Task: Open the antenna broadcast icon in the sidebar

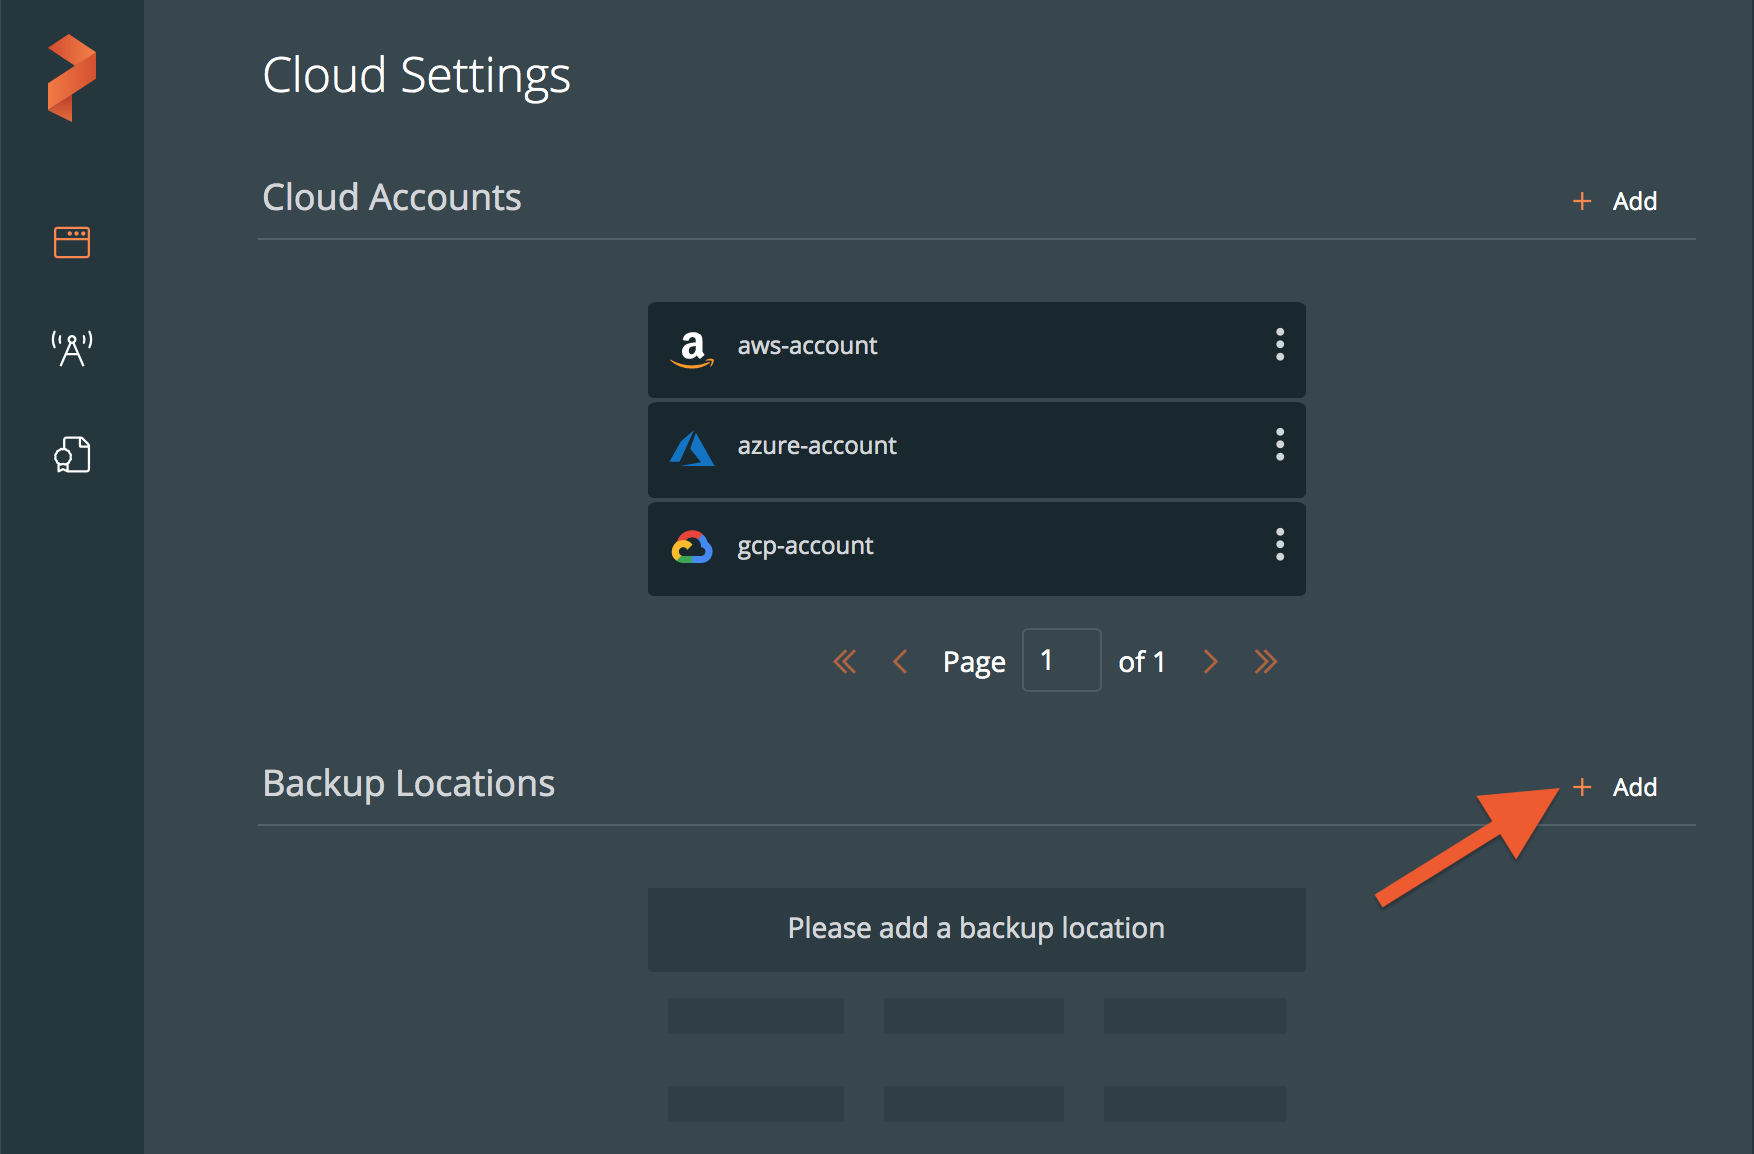Action: (x=72, y=349)
